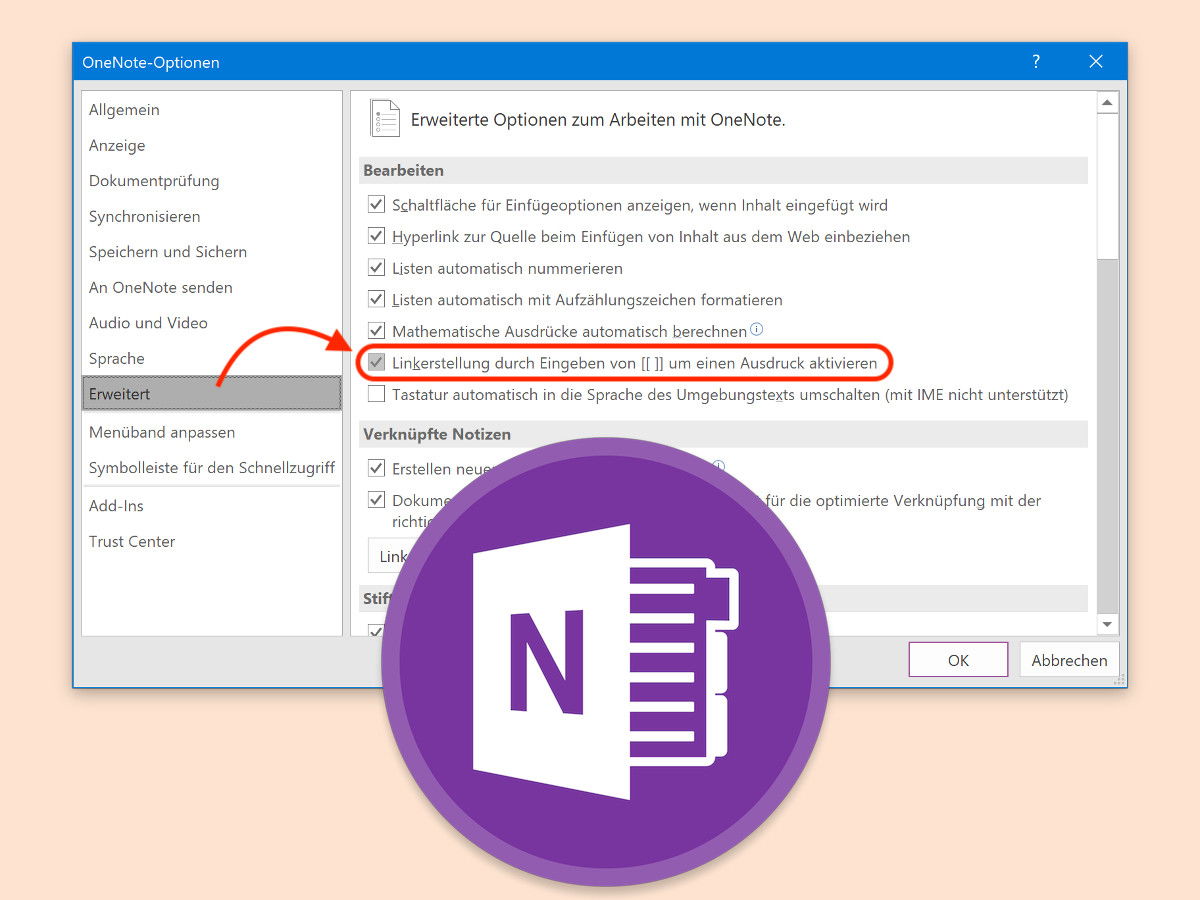The image size is (1200, 900).
Task: Click the OneNote-Optionen window title
Action: [151, 62]
